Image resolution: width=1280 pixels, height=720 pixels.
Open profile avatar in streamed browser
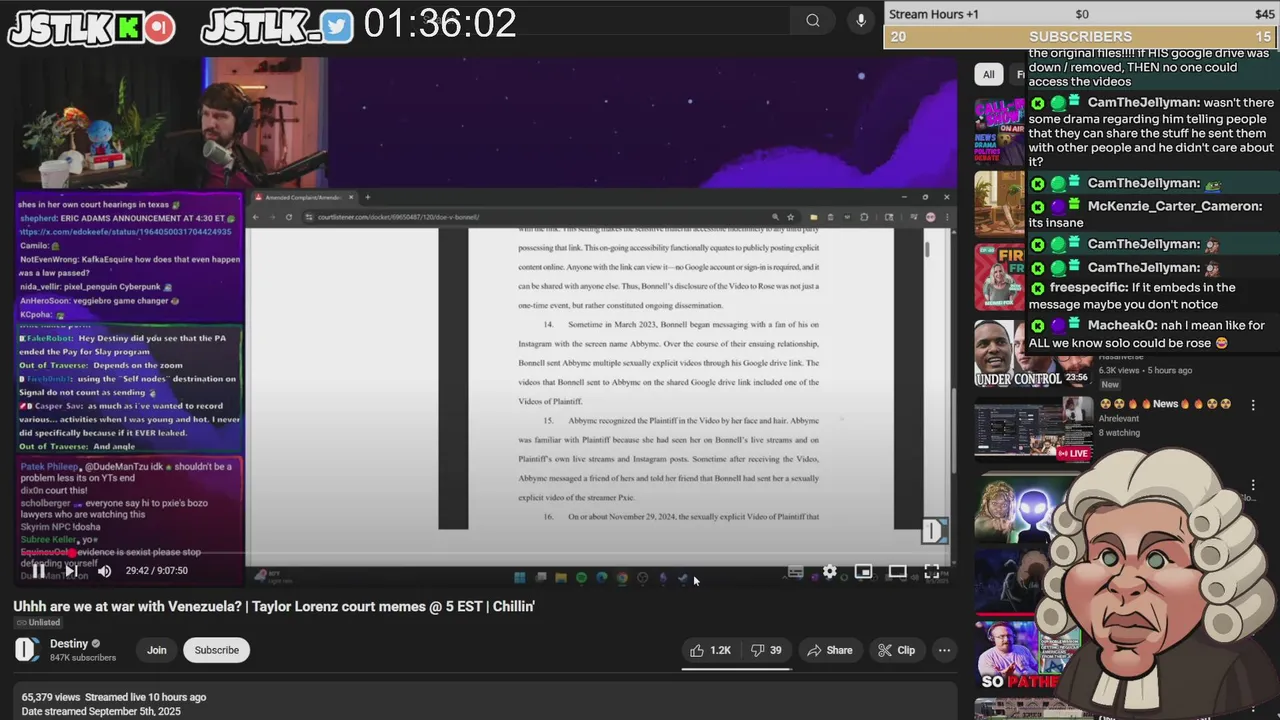930,217
